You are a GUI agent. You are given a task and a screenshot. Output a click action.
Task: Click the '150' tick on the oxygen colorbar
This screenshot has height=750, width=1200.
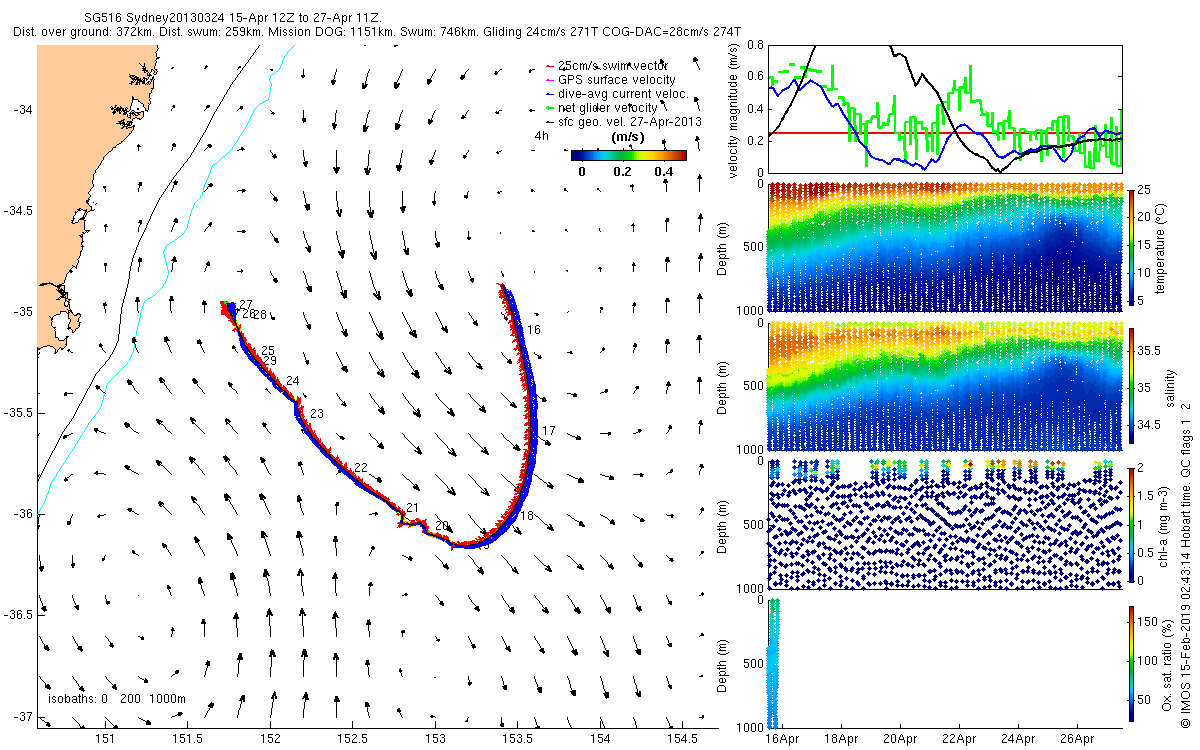pos(1150,622)
